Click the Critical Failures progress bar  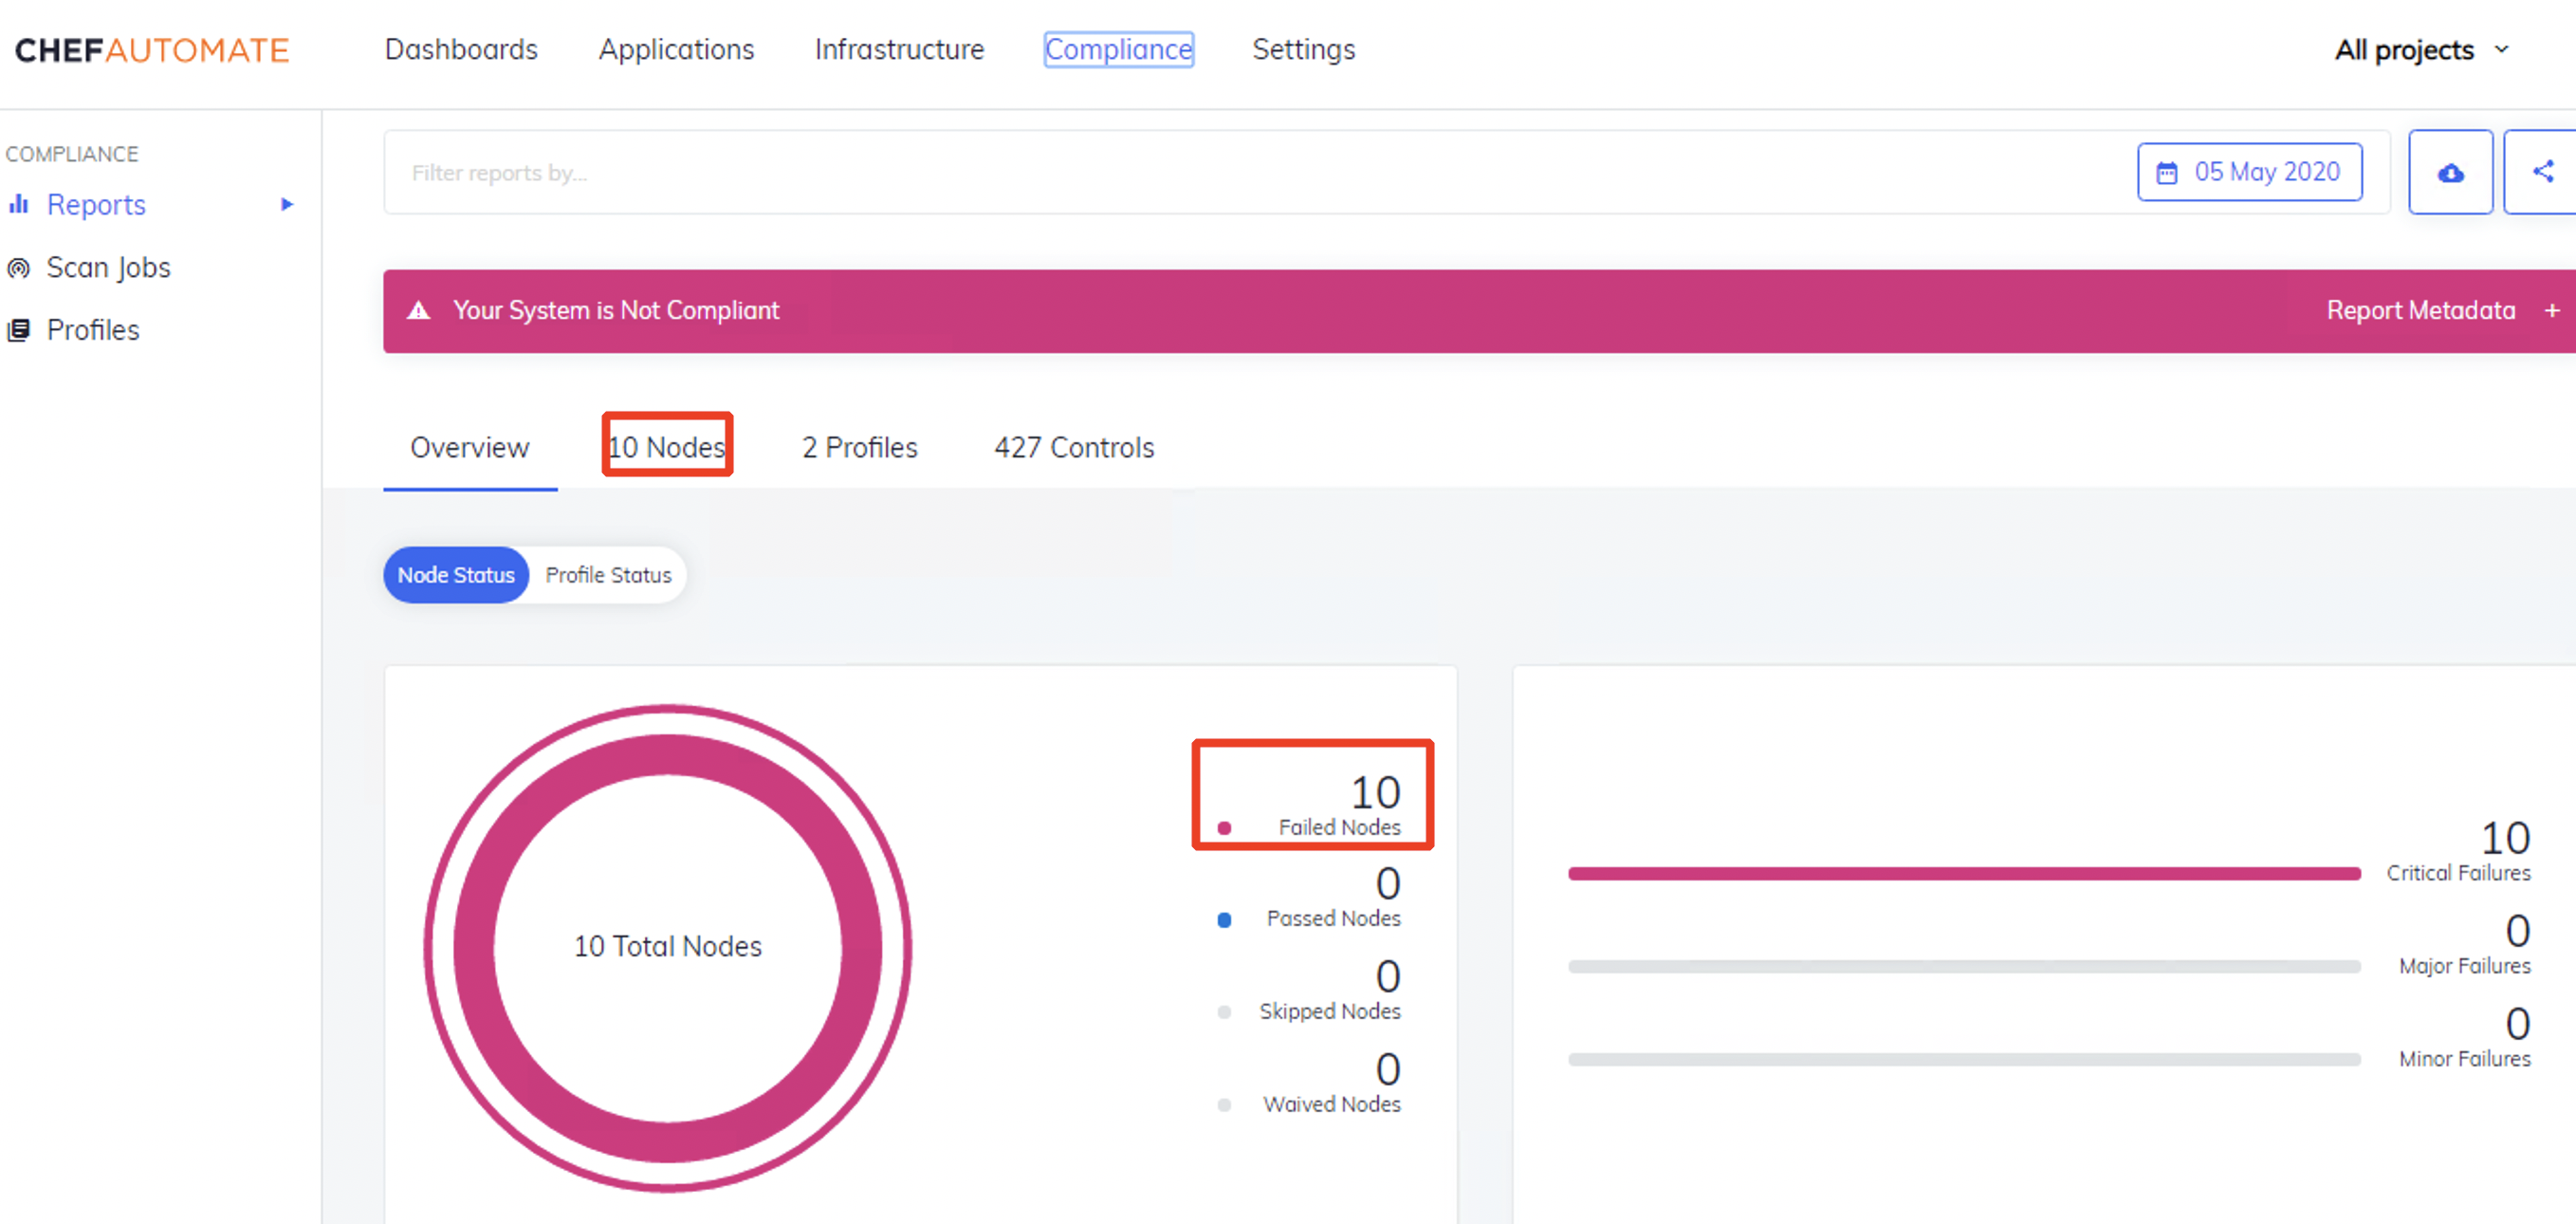pyautogui.click(x=1963, y=874)
